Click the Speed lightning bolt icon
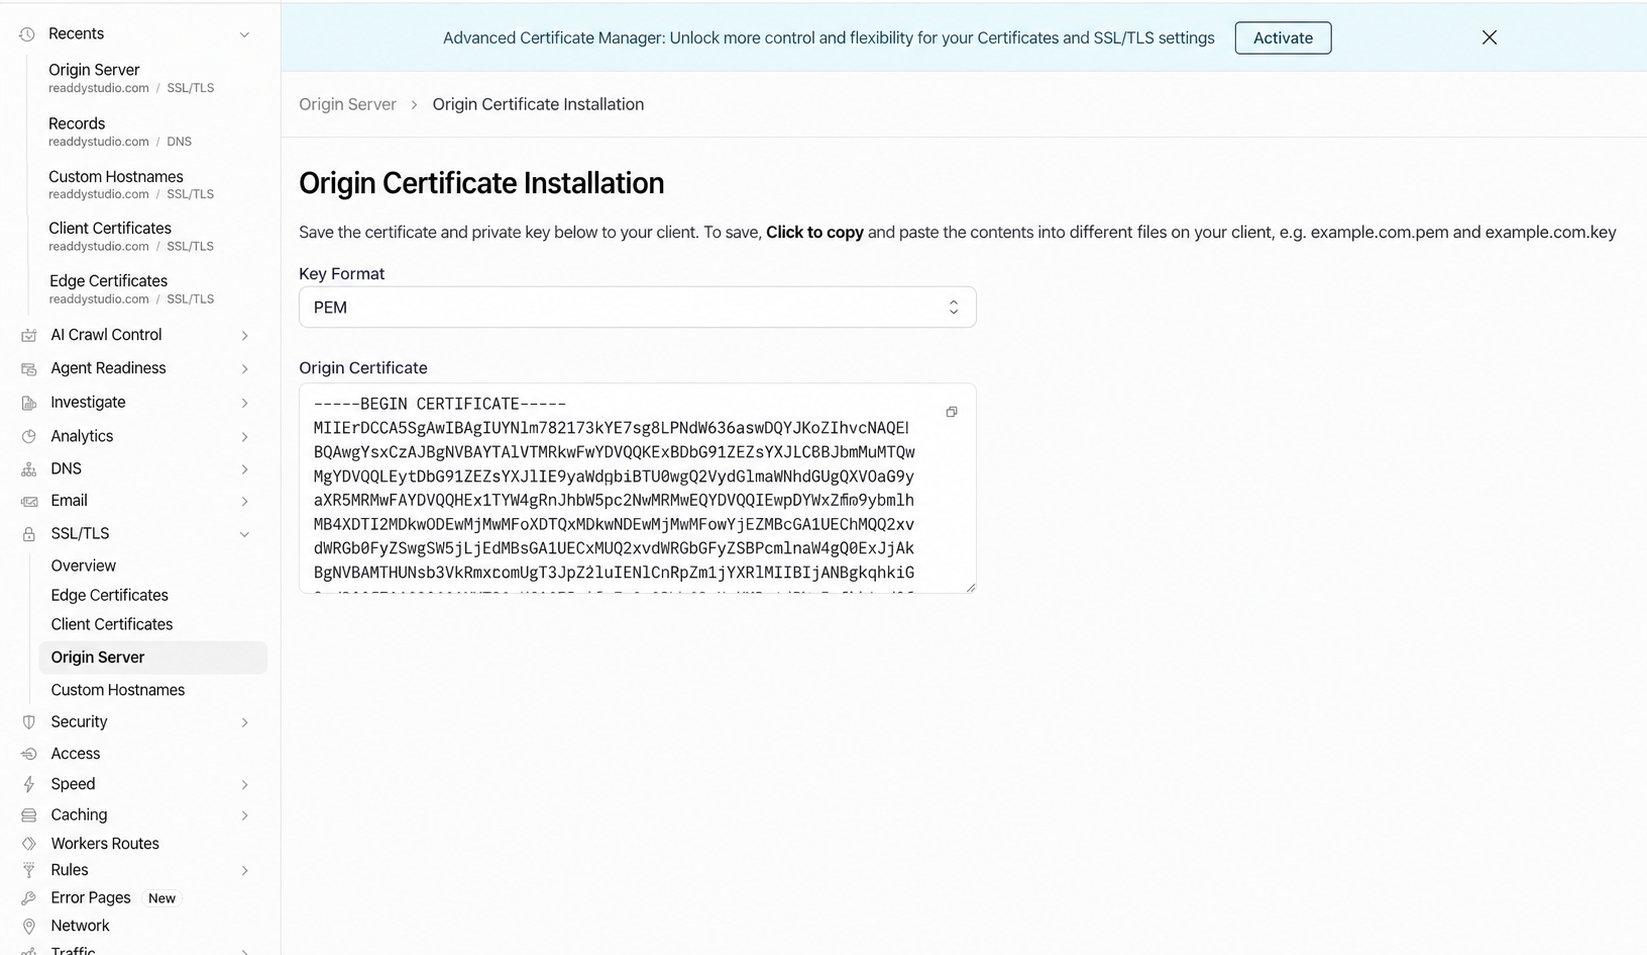Viewport: 1647px width, 955px height. coord(29,785)
